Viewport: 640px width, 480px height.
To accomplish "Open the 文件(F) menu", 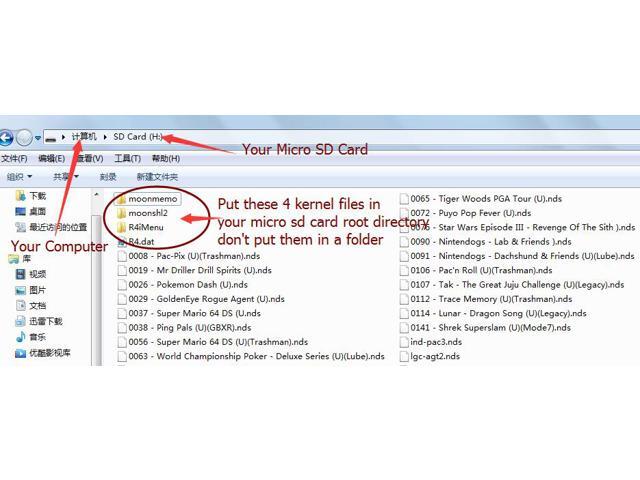I will pyautogui.click(x=14, y=158).
